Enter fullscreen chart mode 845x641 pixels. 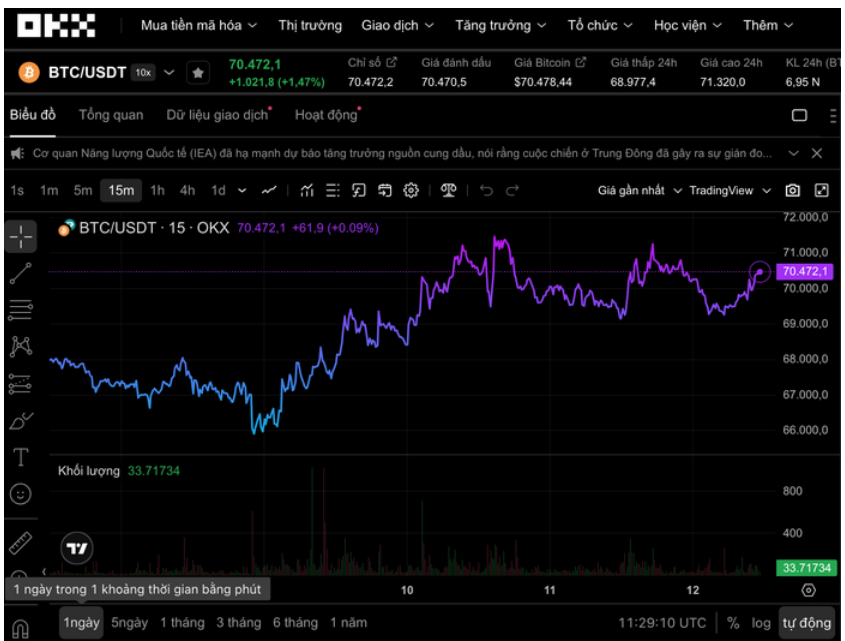[x=821, y=190]
